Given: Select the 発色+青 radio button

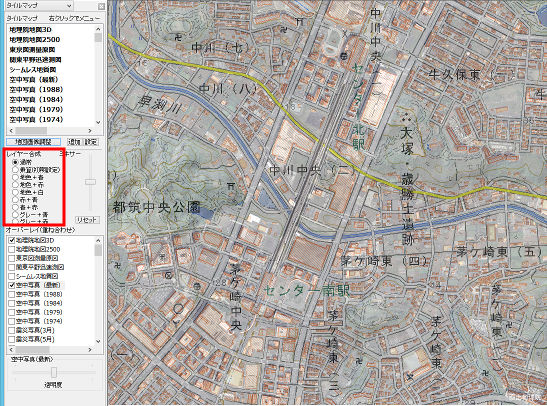Looking at the screenshot, I should pos(15,178).
